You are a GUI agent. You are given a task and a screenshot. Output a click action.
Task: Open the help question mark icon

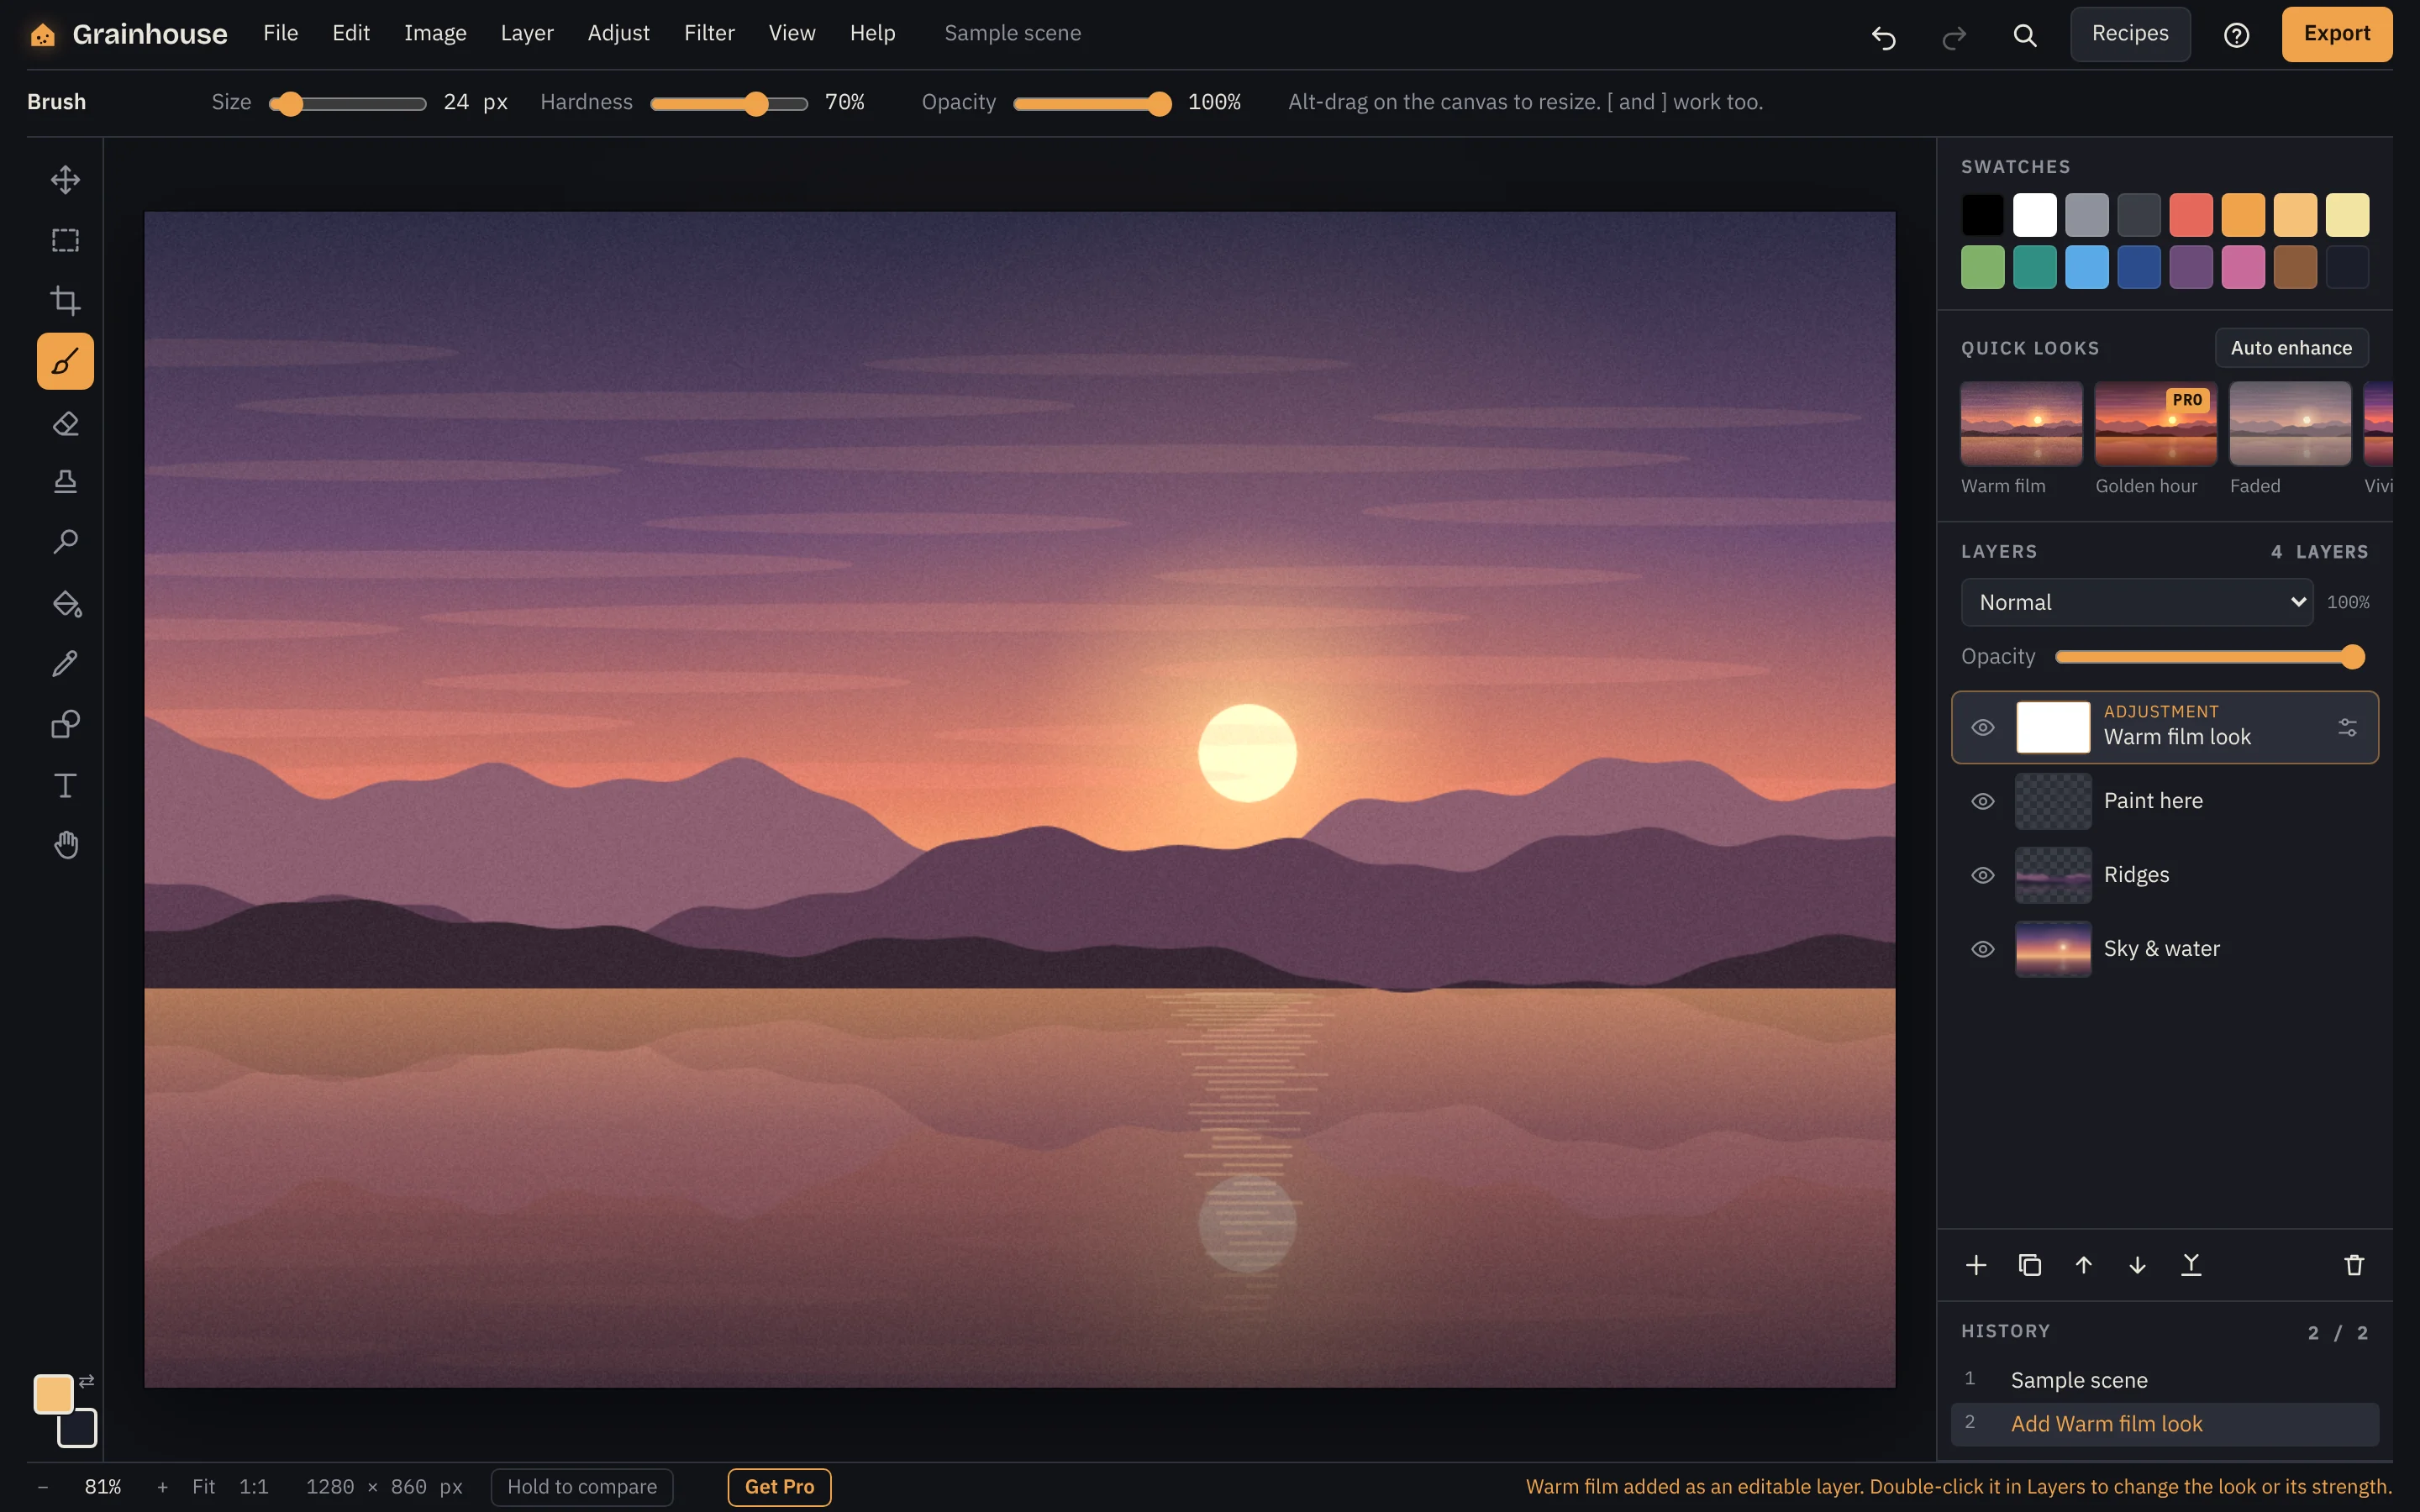pos(2236,36)
